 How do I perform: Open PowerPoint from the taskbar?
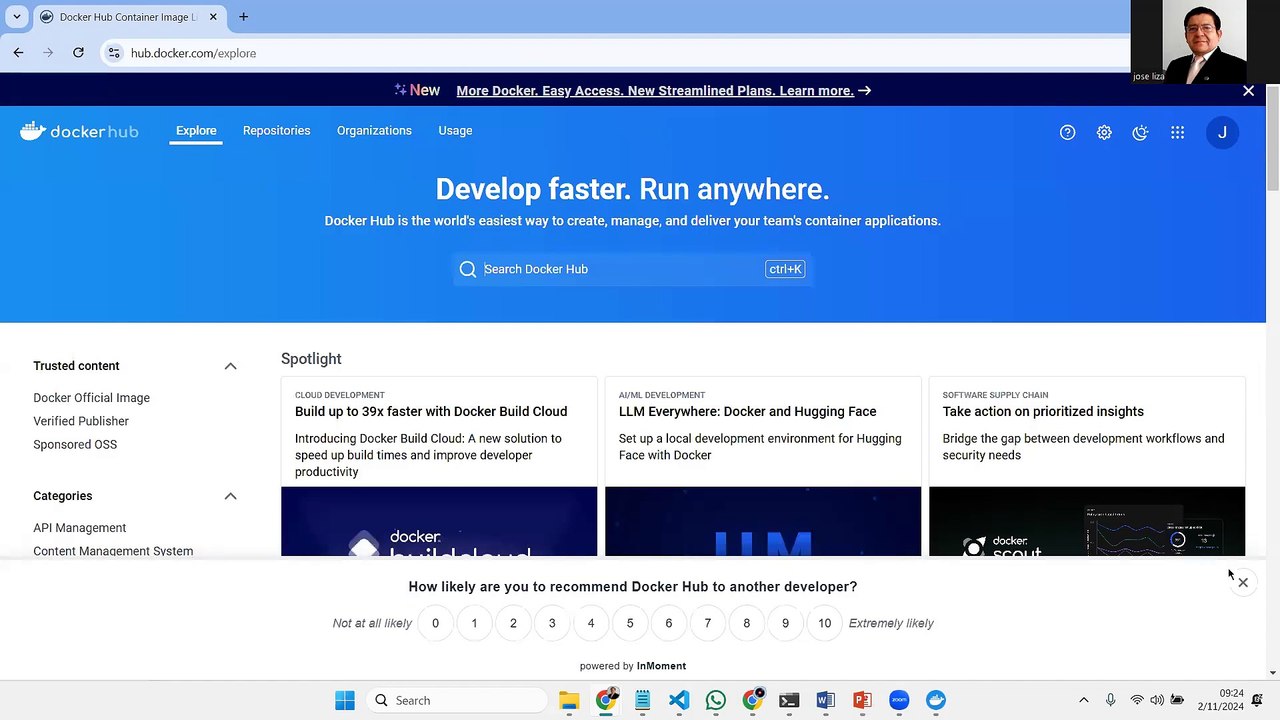pos(862,700)
